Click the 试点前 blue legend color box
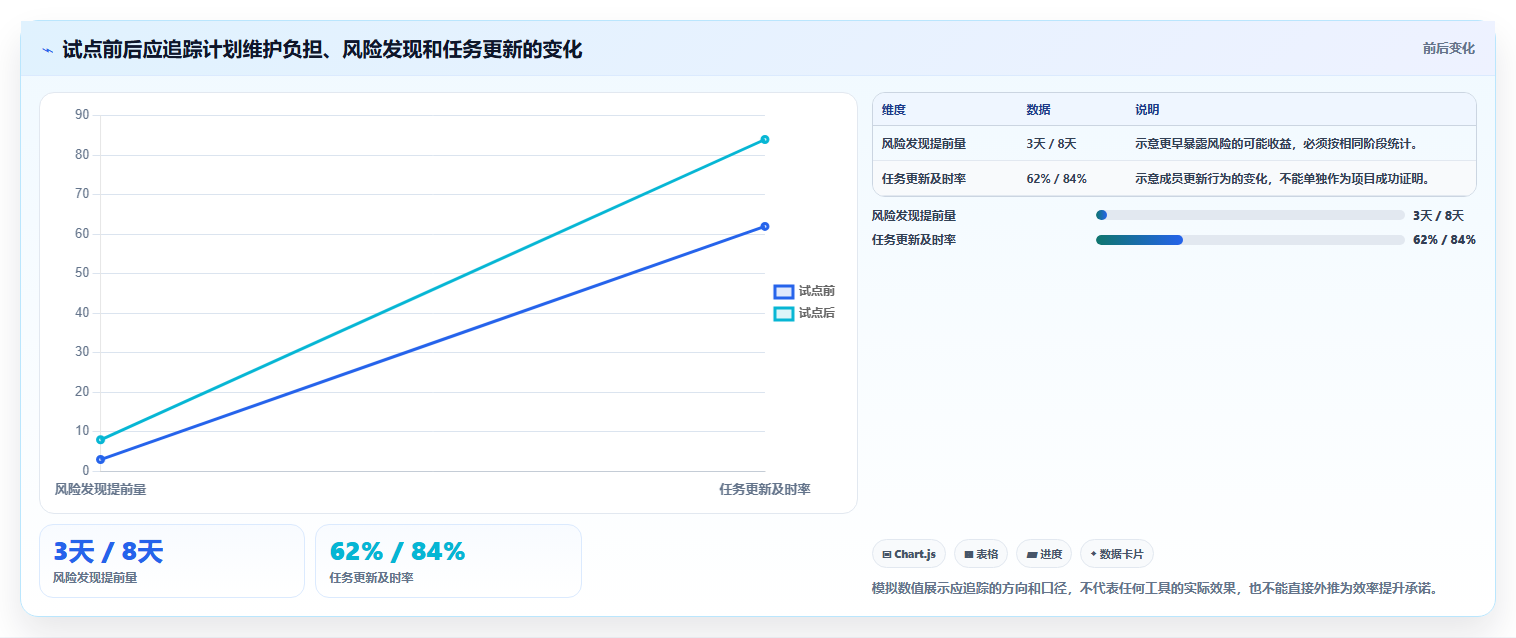This screenshot has height=638, width=1516. (784, 291)
